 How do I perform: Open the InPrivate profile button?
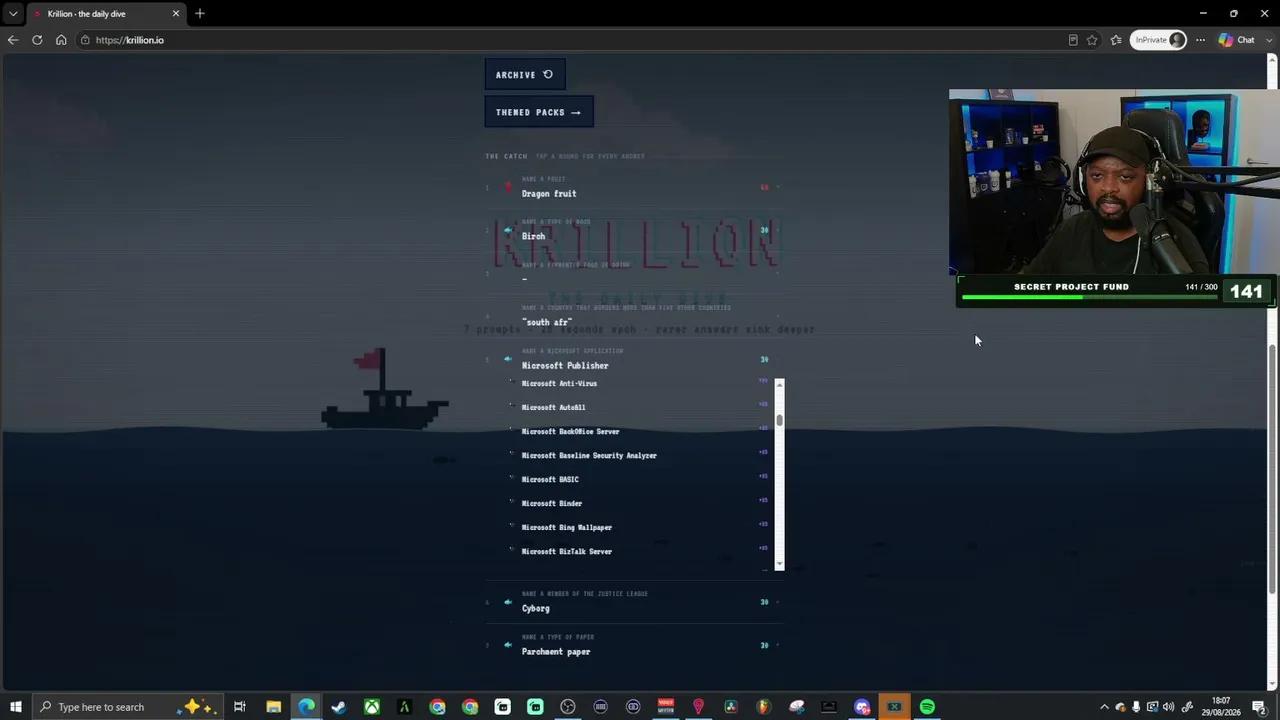(x=1159, y=40)
